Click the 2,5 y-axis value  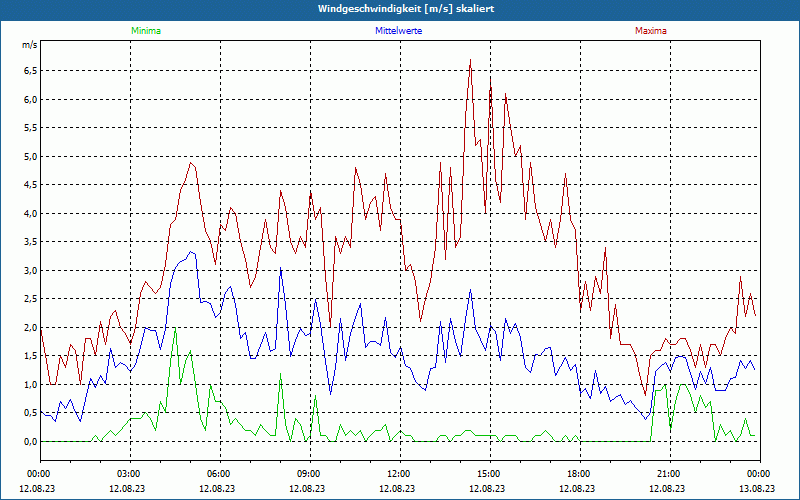[x=30, y=298]
